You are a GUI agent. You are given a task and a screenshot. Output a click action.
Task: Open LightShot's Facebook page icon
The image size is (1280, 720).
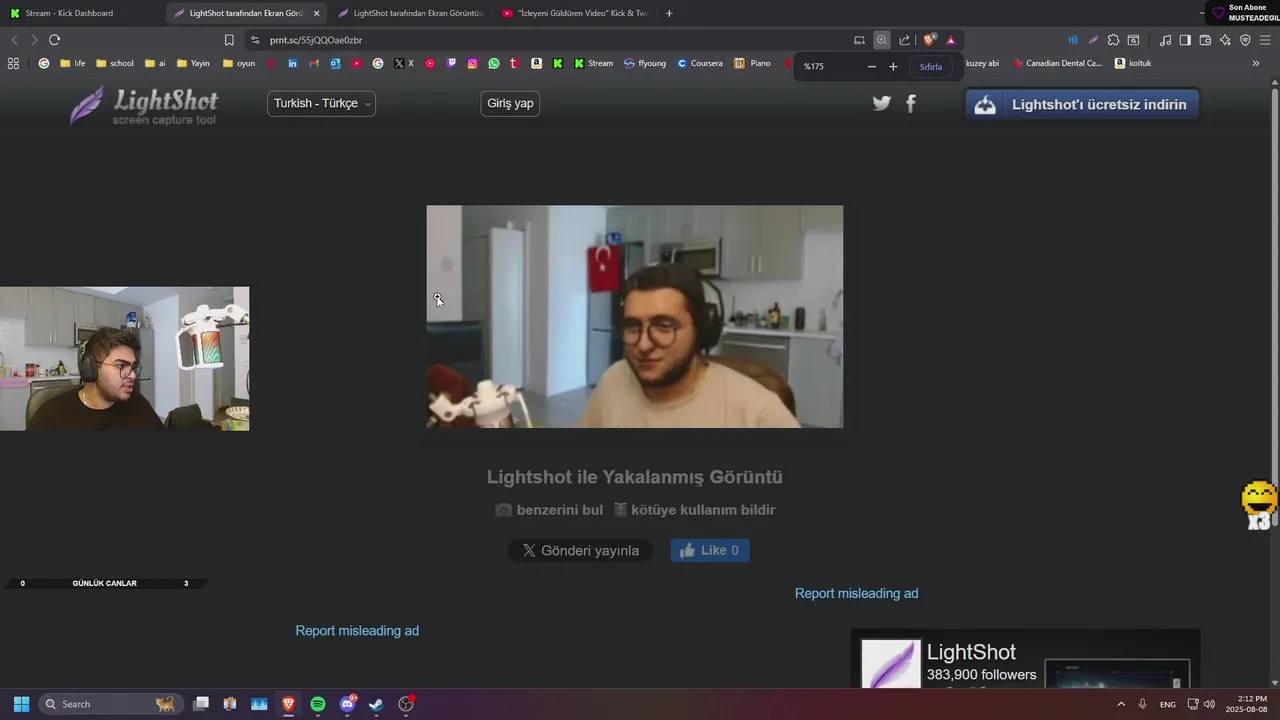(x=911, y=103)
